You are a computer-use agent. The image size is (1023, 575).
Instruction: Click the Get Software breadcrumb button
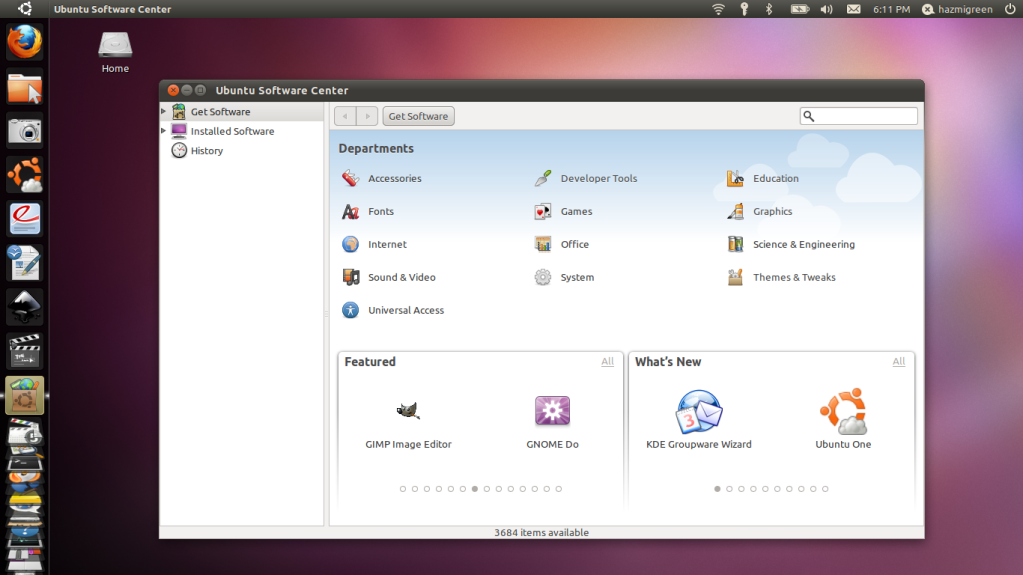(418, 116)
